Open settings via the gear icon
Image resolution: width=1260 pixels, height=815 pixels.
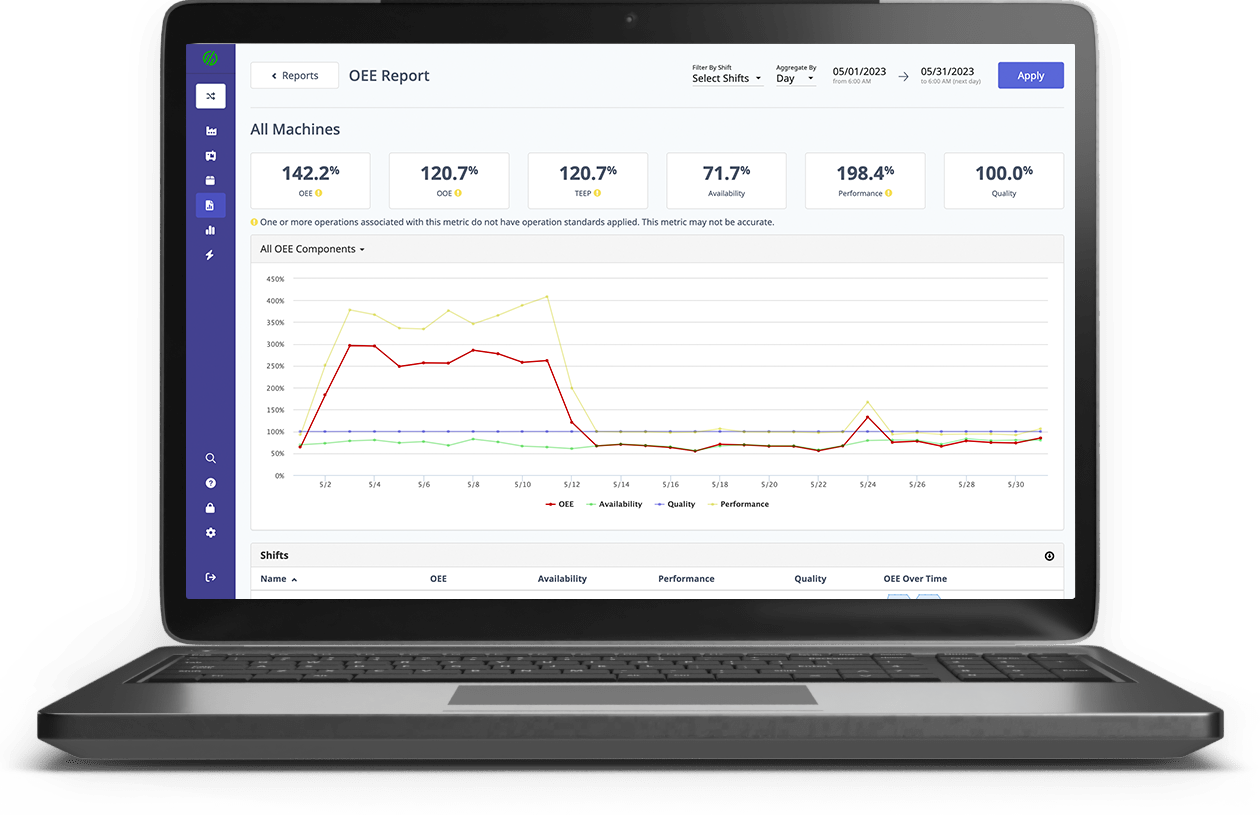[210, 533]
